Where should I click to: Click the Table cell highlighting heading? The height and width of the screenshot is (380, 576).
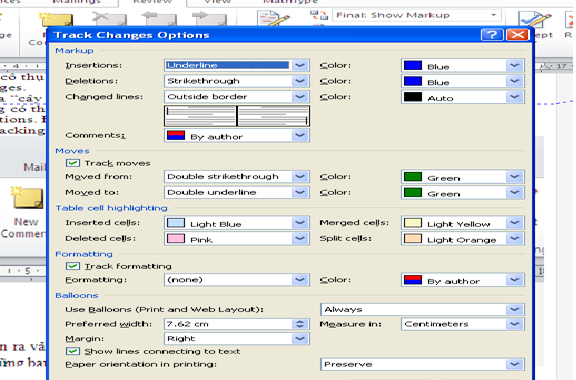tap(111, 208)
